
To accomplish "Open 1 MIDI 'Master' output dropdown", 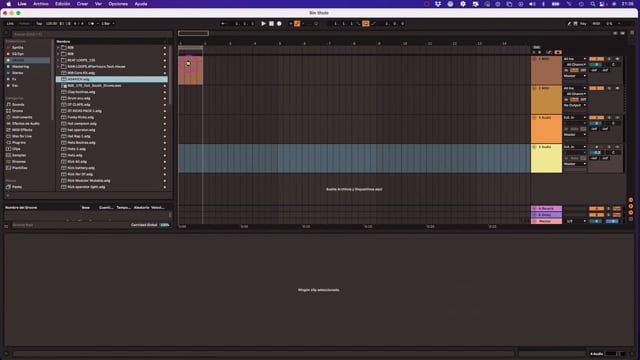I will (x=575, y=76).
